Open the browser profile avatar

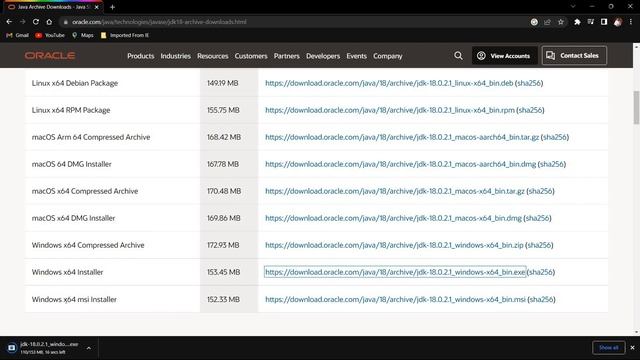(x=618, y=22)
